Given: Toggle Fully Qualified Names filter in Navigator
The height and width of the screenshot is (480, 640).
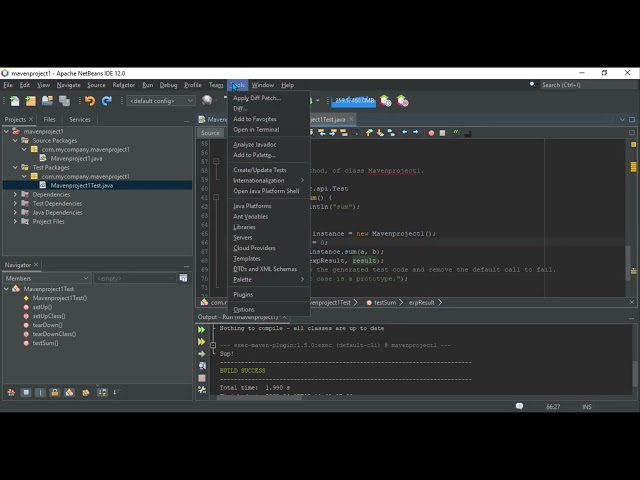Looking at the screenshot, I should coord(86,392).
